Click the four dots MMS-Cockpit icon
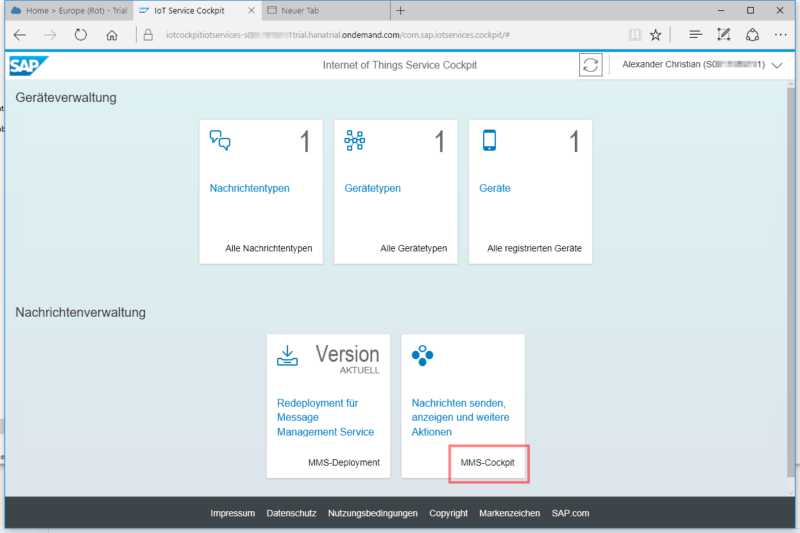Screen dimensions: 800x533 pyautogui.click(x=422, y=356)
